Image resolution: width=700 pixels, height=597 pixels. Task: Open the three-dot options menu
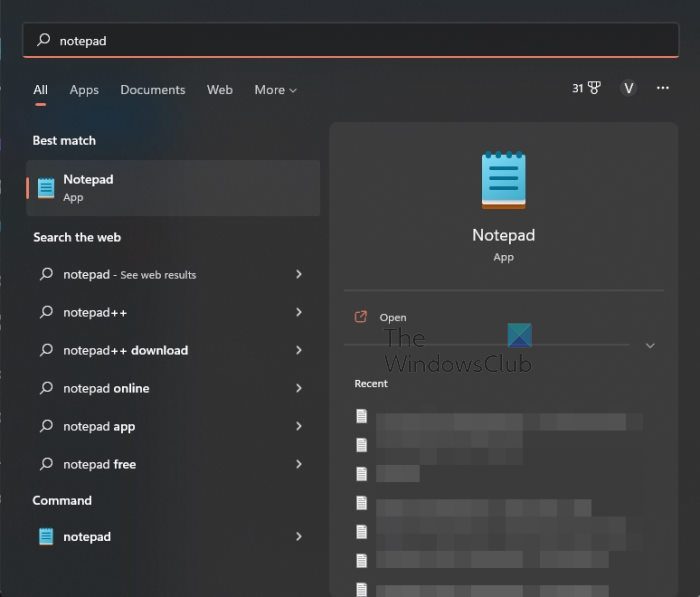pyautogui.click(x=662, y=88)
